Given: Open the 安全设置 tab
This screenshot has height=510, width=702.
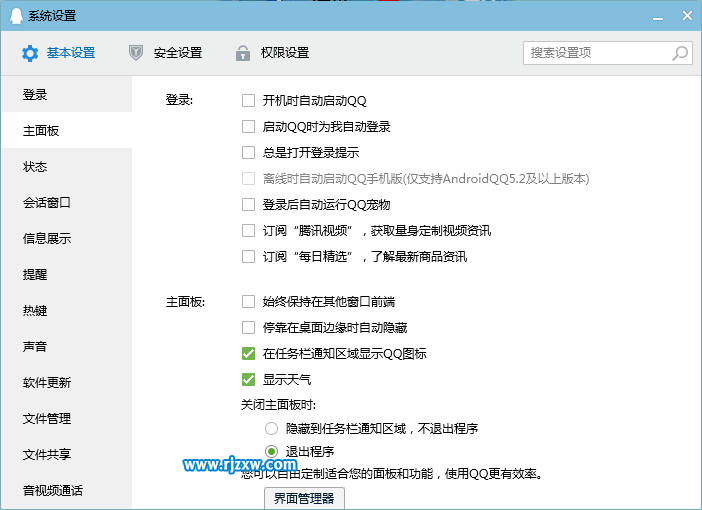Looking at the screenshot, I should tap(165, 53).
